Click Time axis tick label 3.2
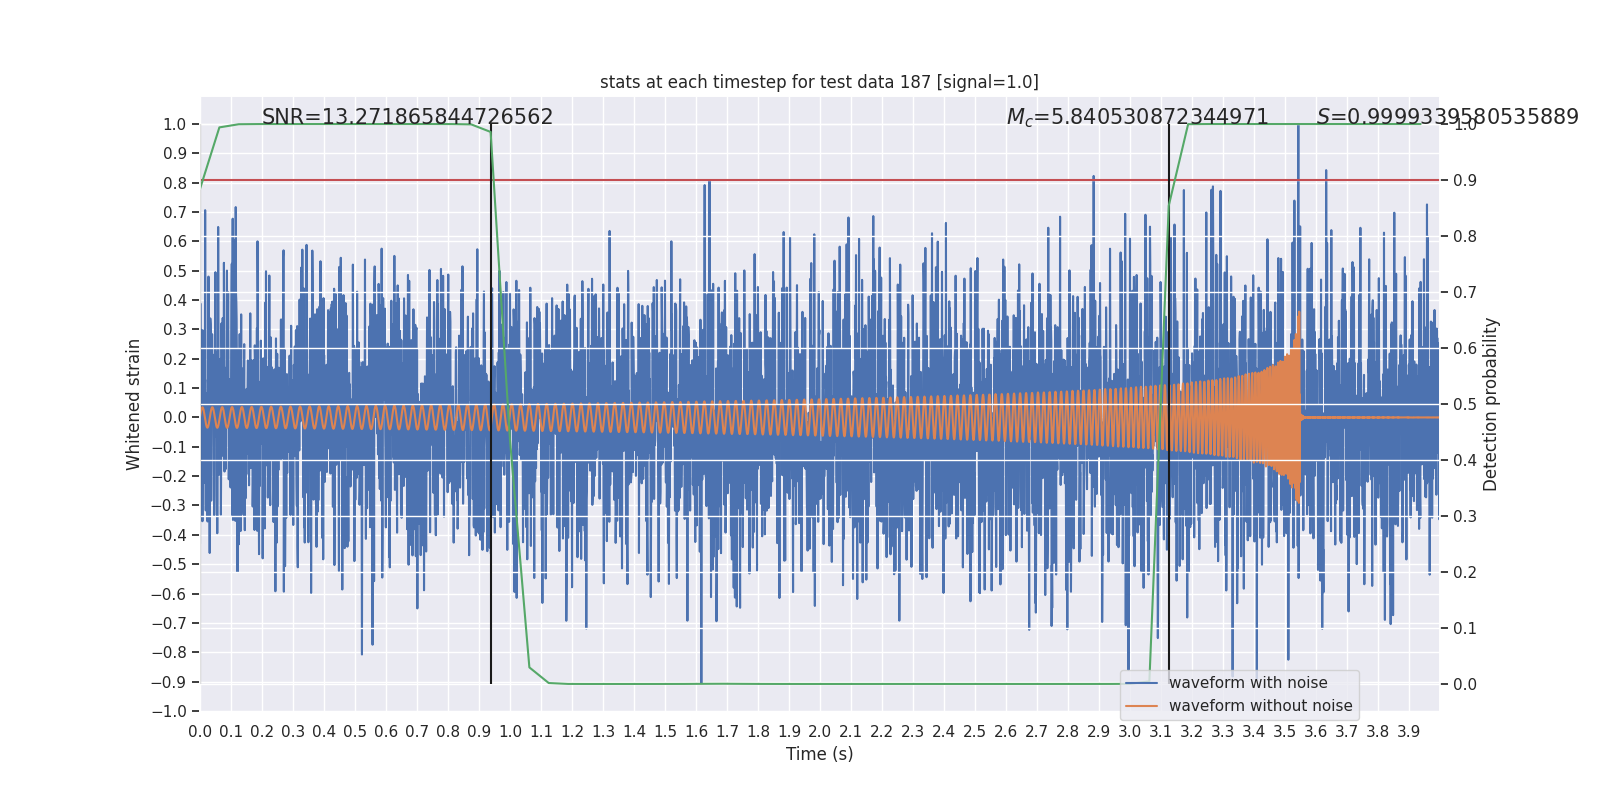The height and width of the screenshot is (800, 1600). [x=1192, y=732]
